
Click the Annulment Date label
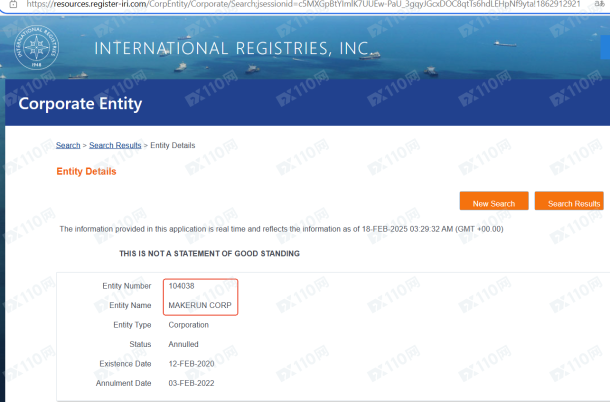tap(124, 383)
